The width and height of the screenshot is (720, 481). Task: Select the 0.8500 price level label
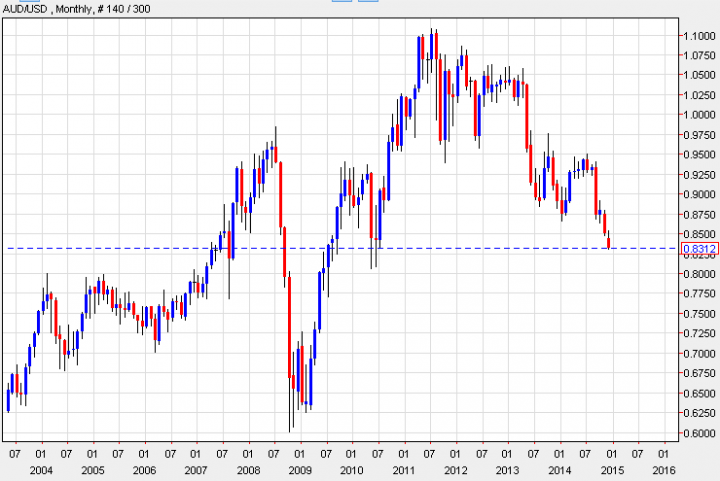(699, 234)
